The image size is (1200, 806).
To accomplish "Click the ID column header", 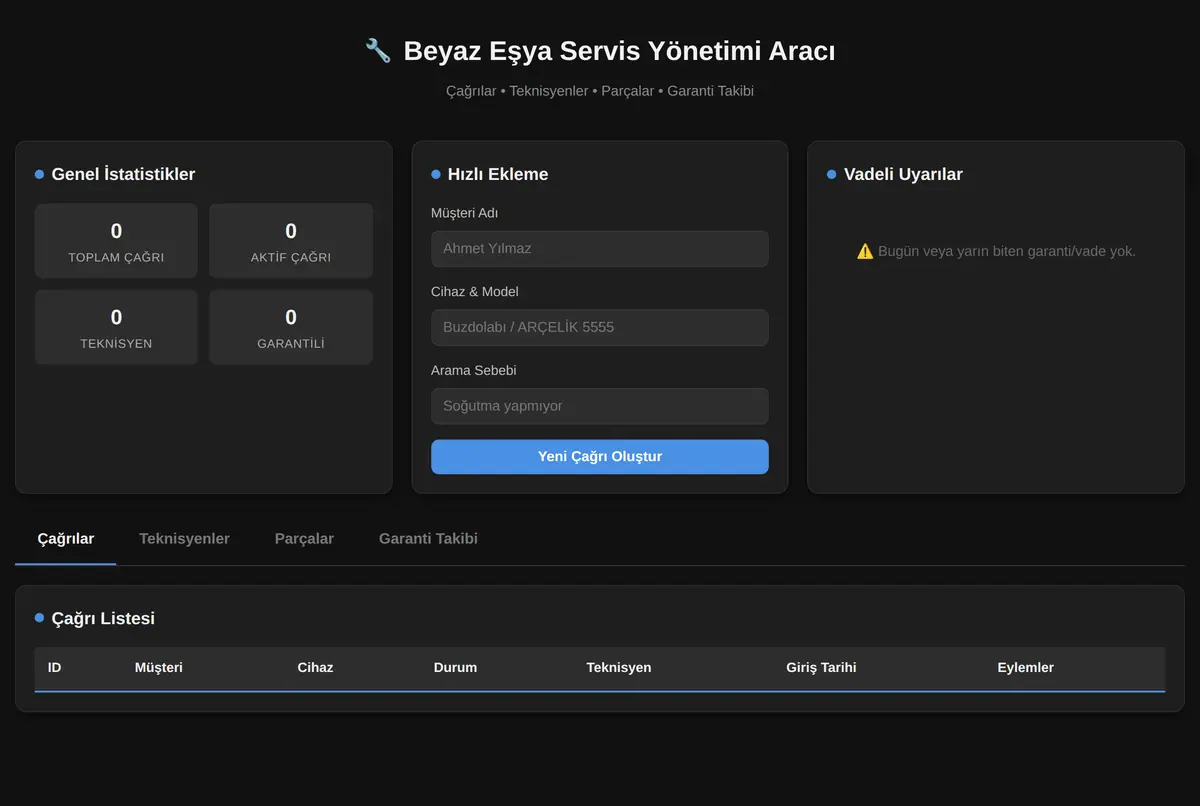I will (x=54, y=668).
